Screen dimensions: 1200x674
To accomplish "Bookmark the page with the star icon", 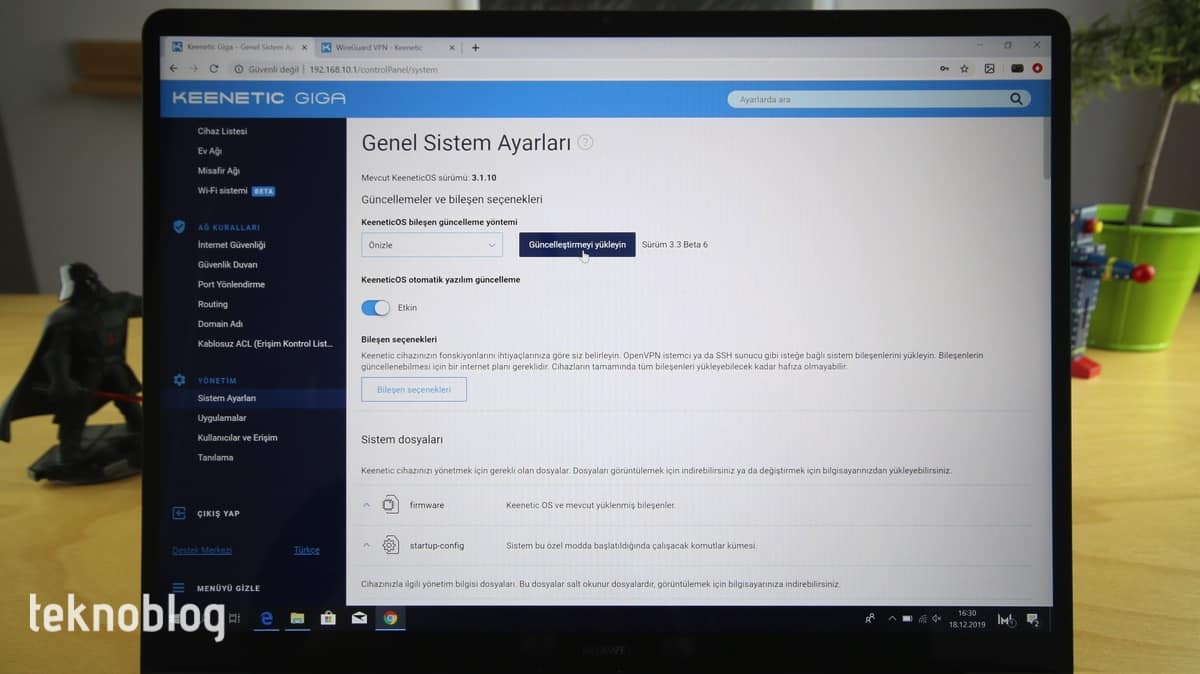I will click(x=964, y=69).
